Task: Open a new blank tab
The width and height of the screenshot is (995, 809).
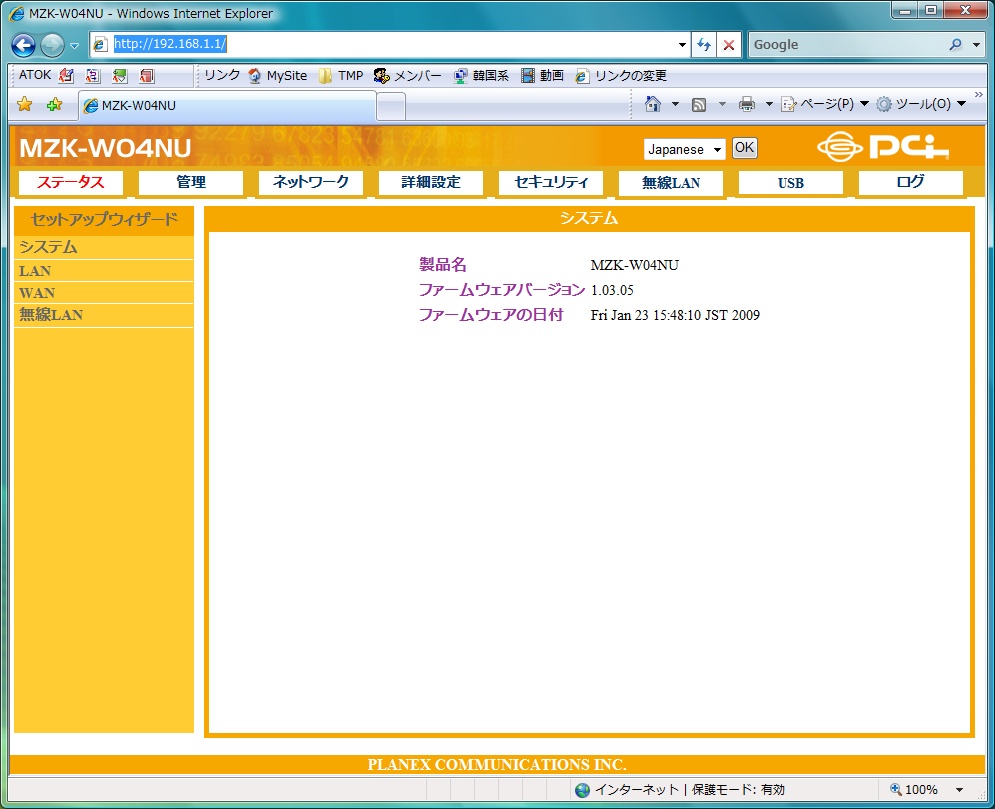Action: pos(391,106)
